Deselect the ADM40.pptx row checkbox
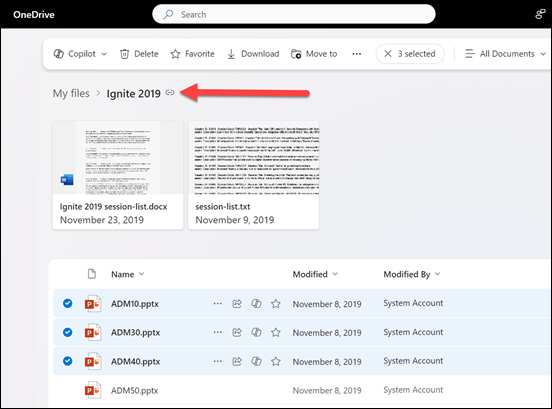 point(68,361)
